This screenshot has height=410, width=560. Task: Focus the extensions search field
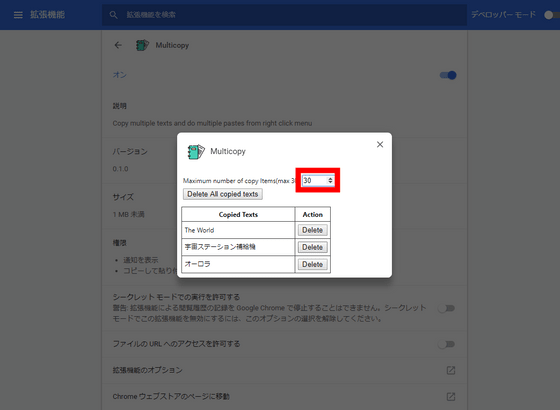[x=284, y=15]
